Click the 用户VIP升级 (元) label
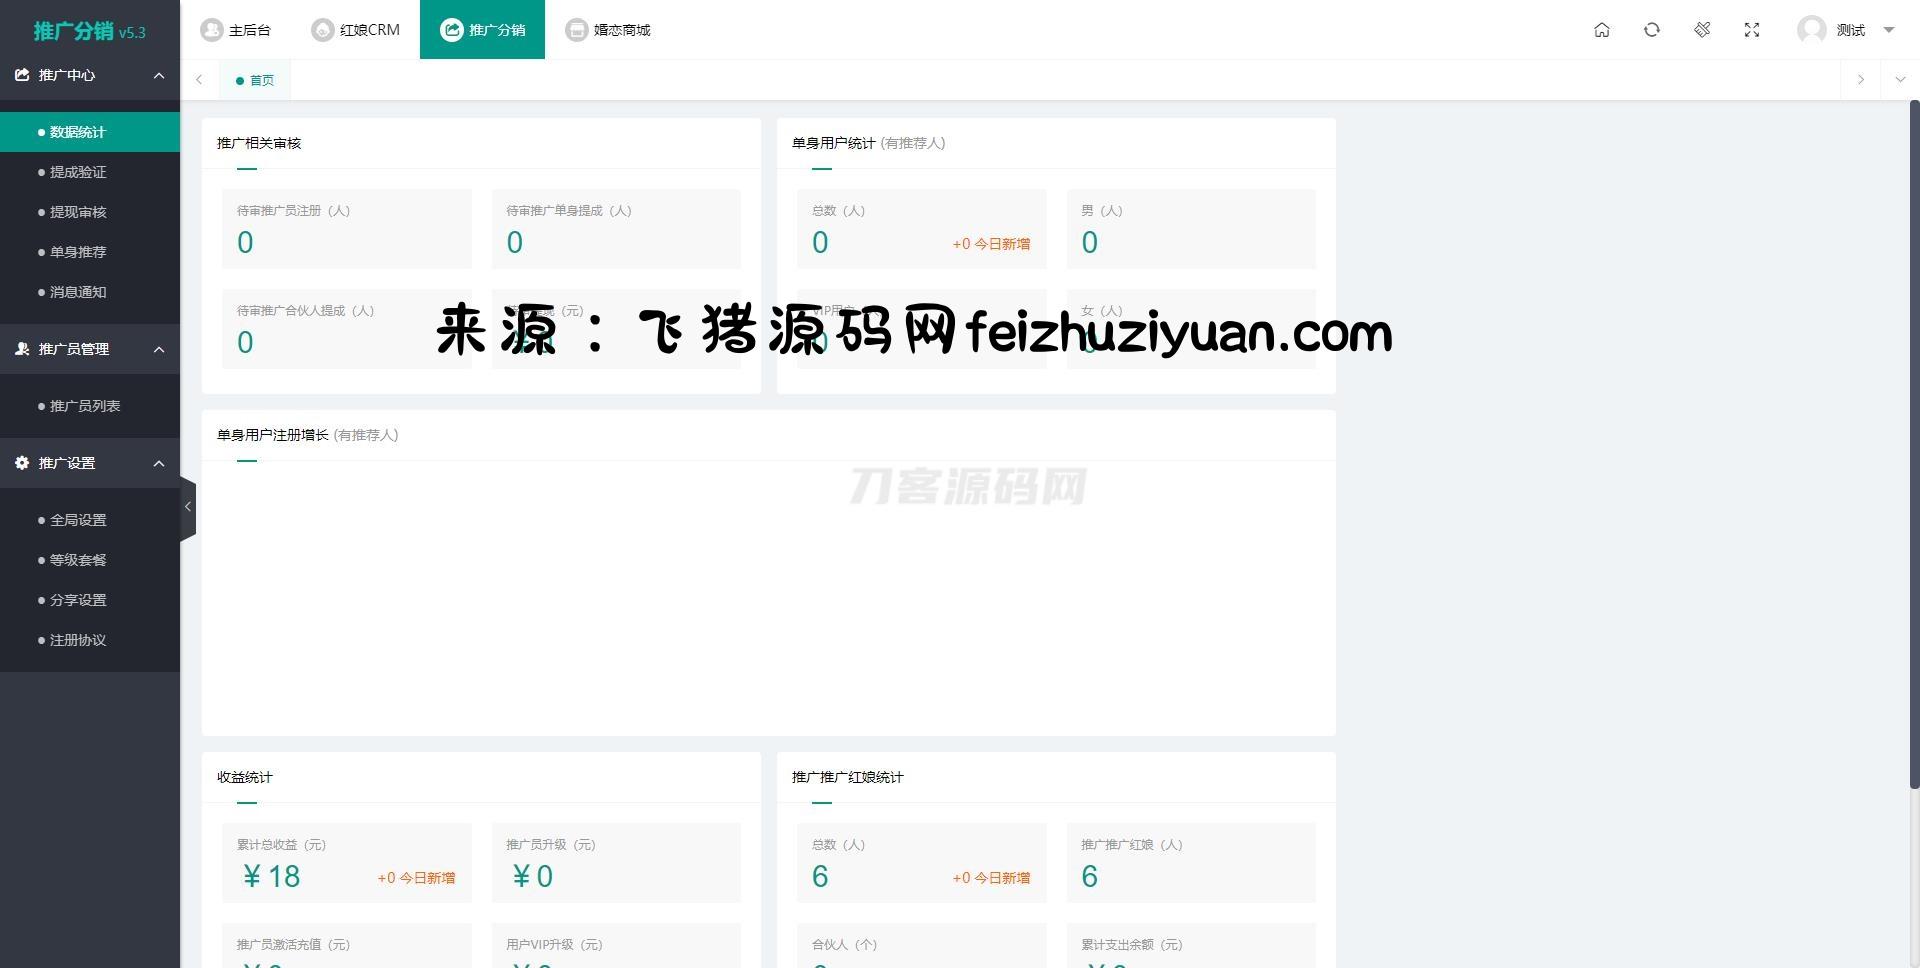Screen dimensions: 1920x968 [x=554, y=944]
